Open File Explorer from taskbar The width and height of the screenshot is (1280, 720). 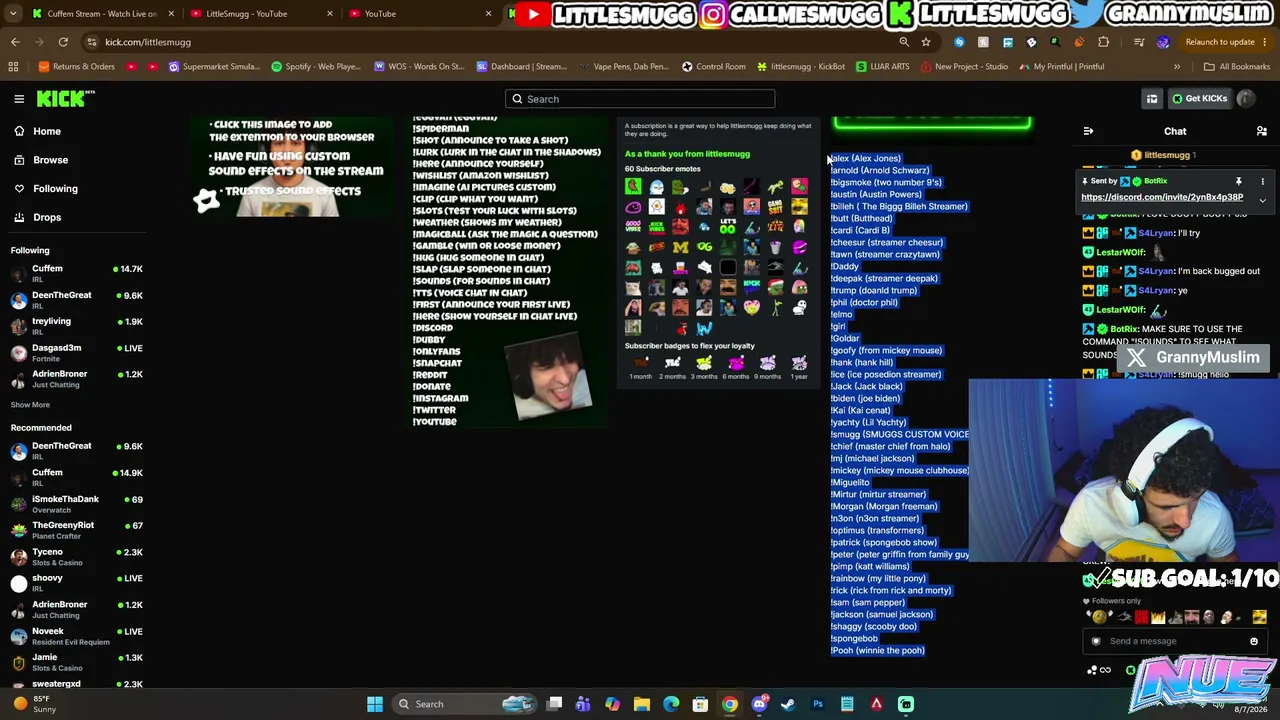[642, 704]
